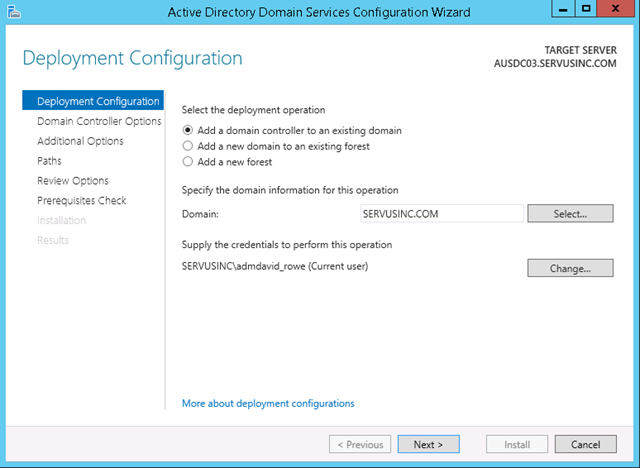Go to Additional Options step

(80, 141)
